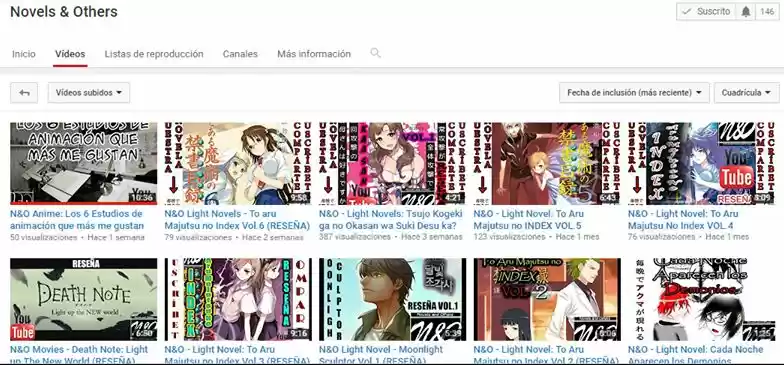Click the Index Vol.4 video thumbnail
Image resolution: width=784 pixels, height=365 pixels.
[x=702, y=164]
